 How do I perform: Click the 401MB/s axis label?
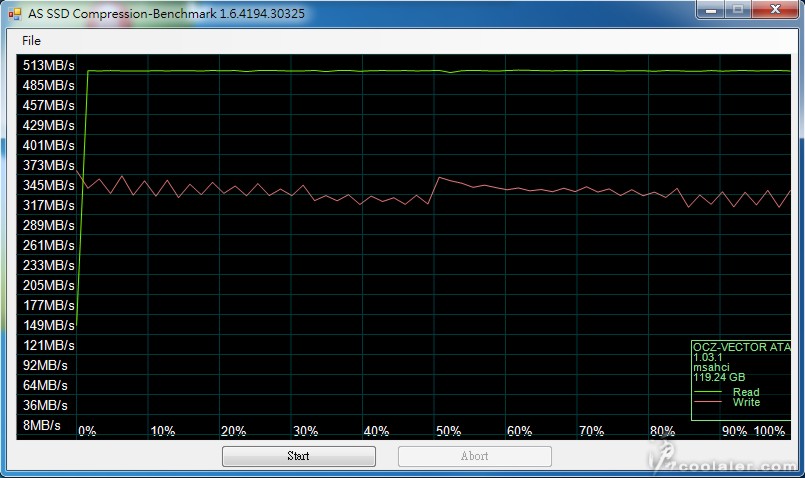(49, 145)
